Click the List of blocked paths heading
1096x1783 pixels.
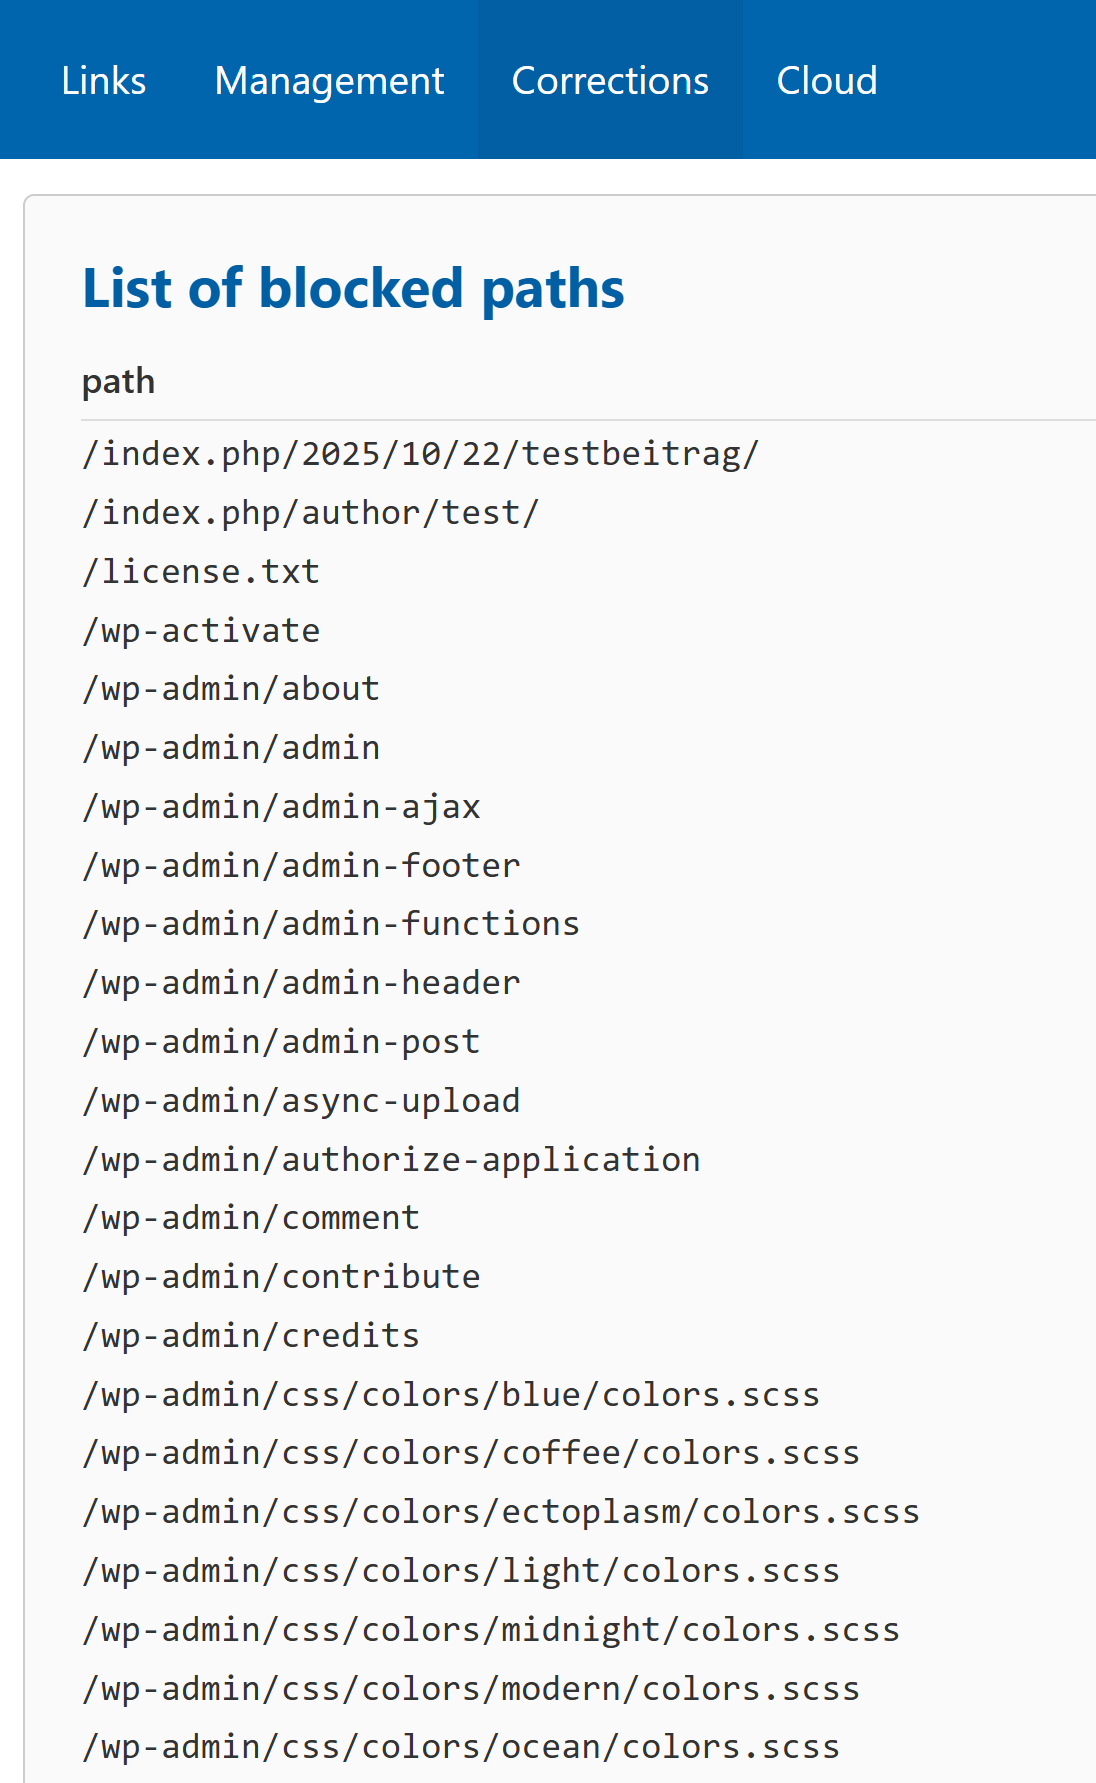pos(352,290)
